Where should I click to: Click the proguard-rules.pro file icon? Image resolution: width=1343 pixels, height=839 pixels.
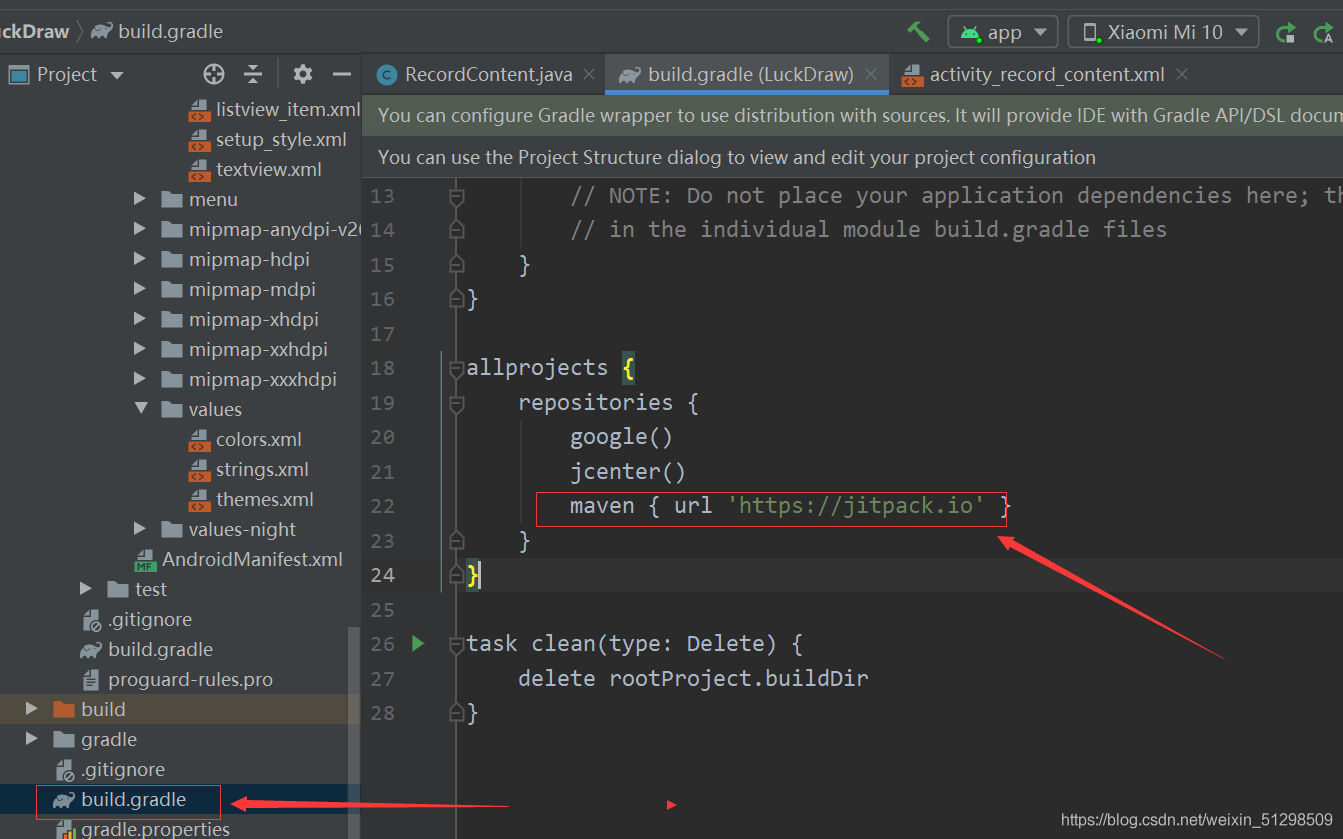tap(91, 680)
